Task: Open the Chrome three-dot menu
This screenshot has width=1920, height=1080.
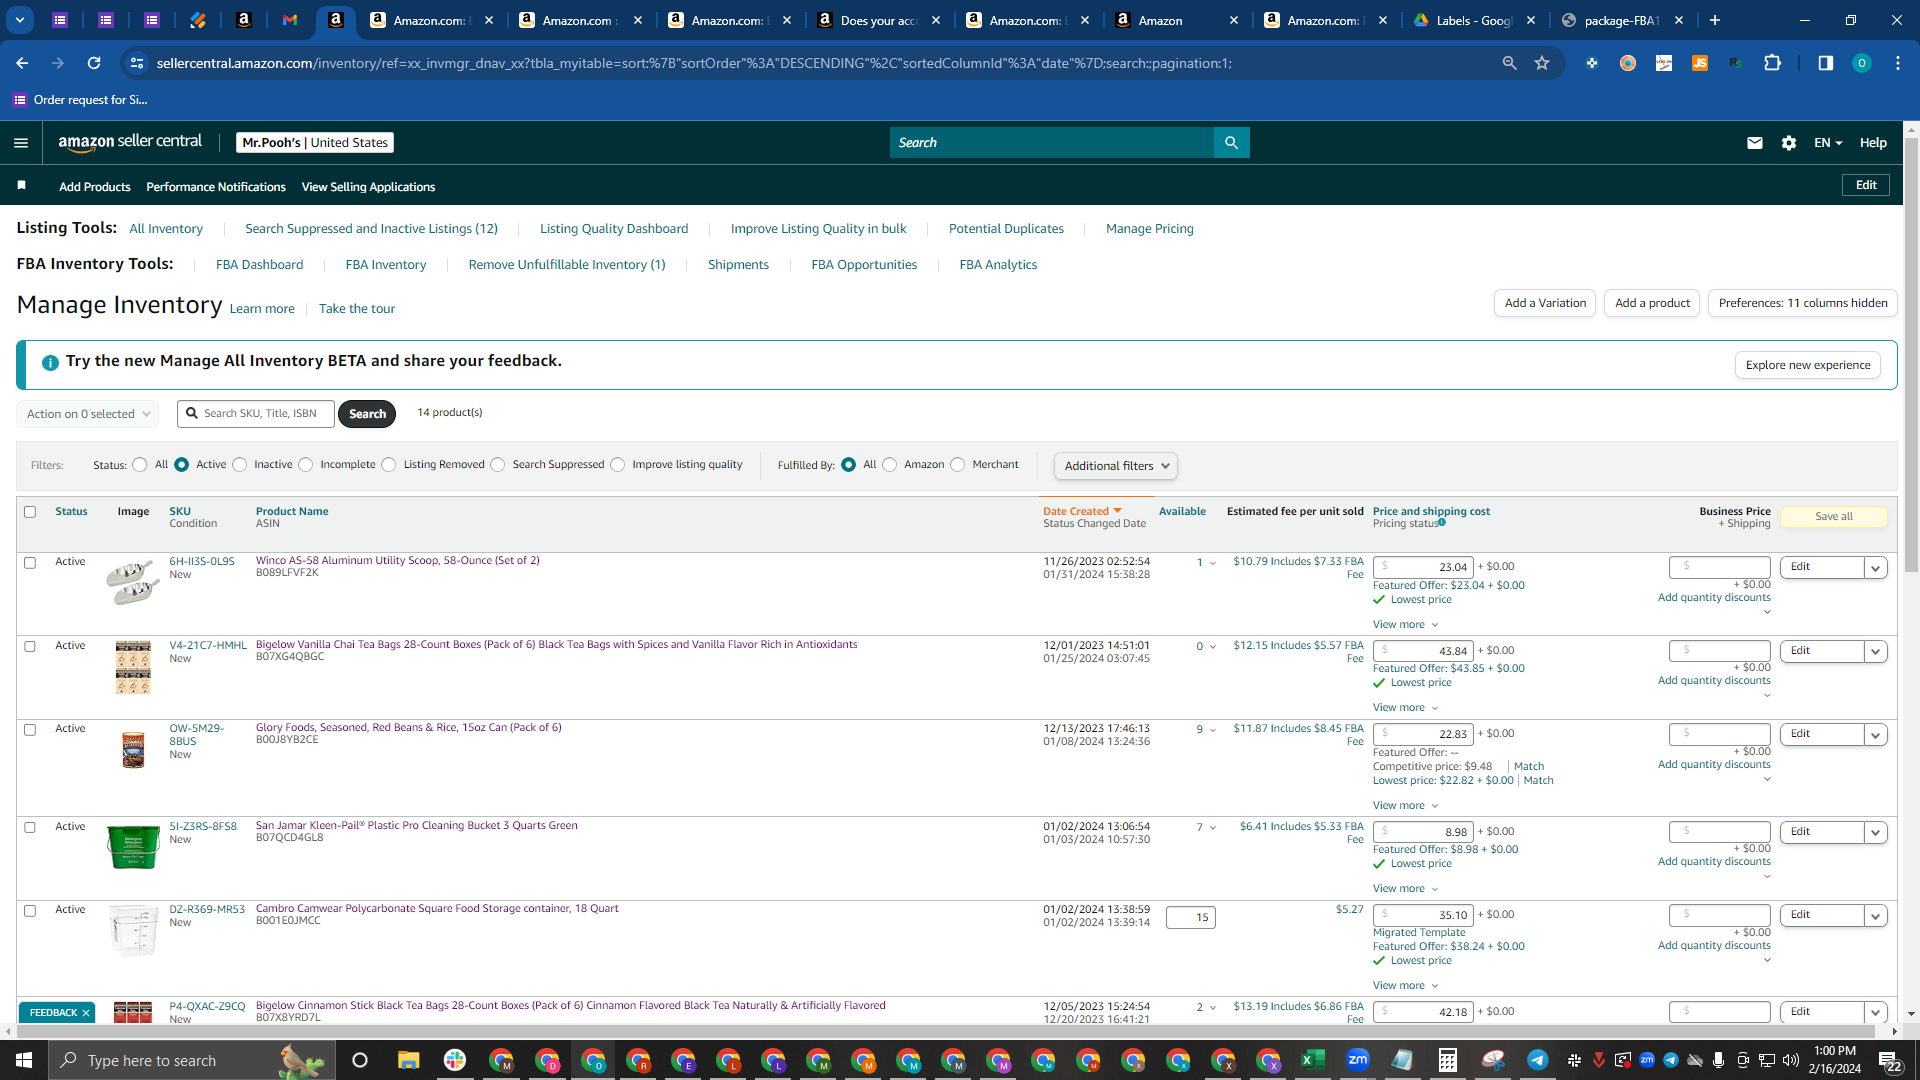Action: [1898, 63]
